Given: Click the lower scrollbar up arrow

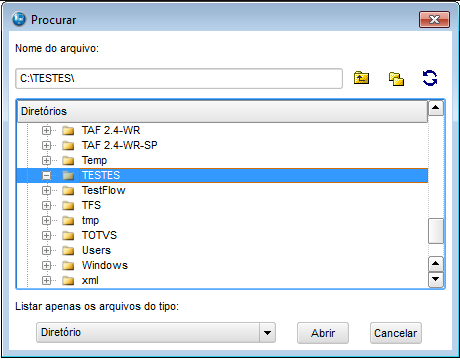Looking at the screenshot, I should point(436,264).
